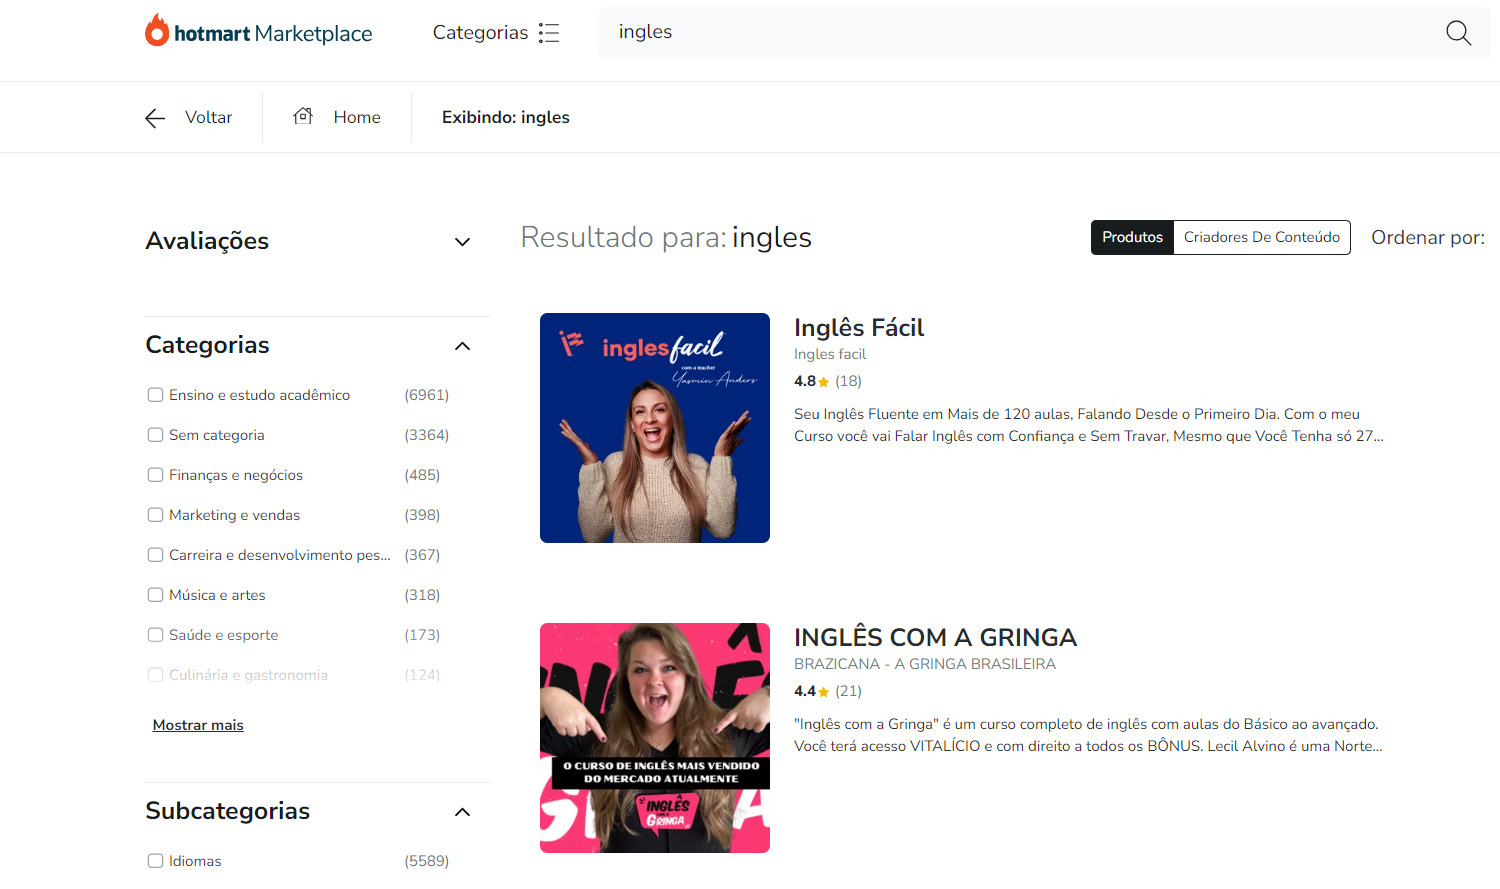Click the star rating of Inglês Fácil

click(x=824, y=381)
